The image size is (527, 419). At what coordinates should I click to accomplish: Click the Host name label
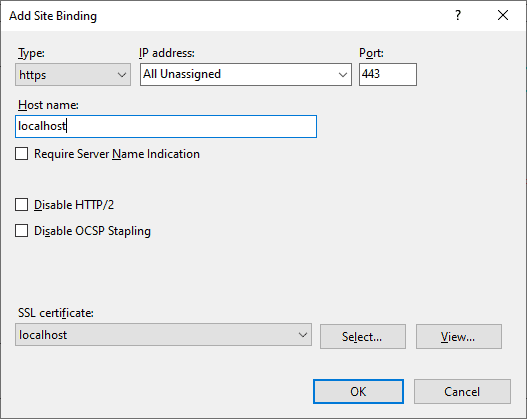point(48,105)
